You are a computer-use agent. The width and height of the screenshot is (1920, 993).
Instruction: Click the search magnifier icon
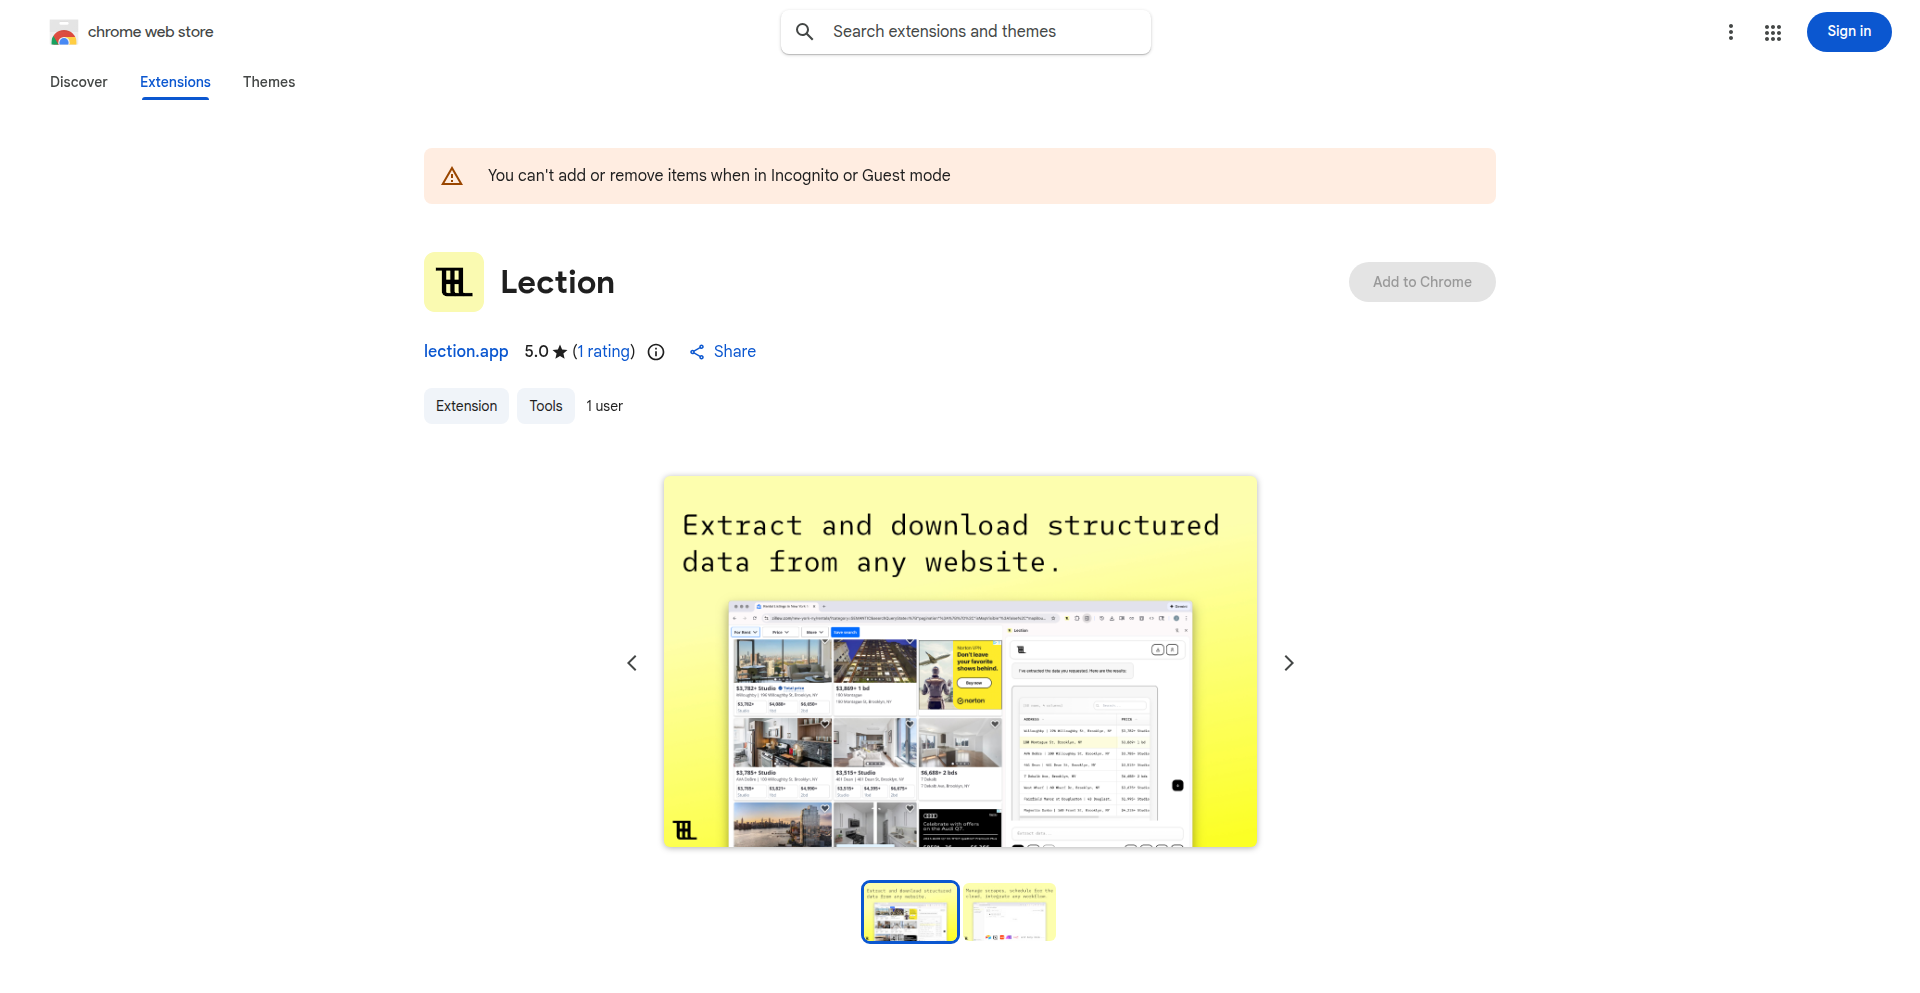[x=805, y=32]
